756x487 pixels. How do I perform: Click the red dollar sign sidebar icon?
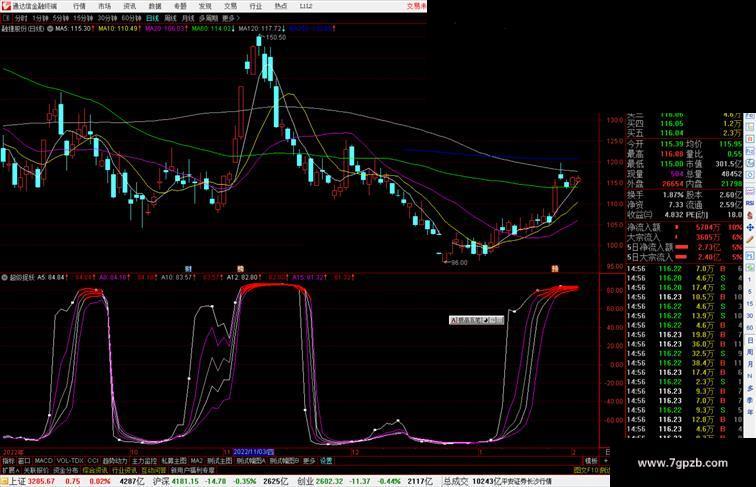(x=750, y=216)
